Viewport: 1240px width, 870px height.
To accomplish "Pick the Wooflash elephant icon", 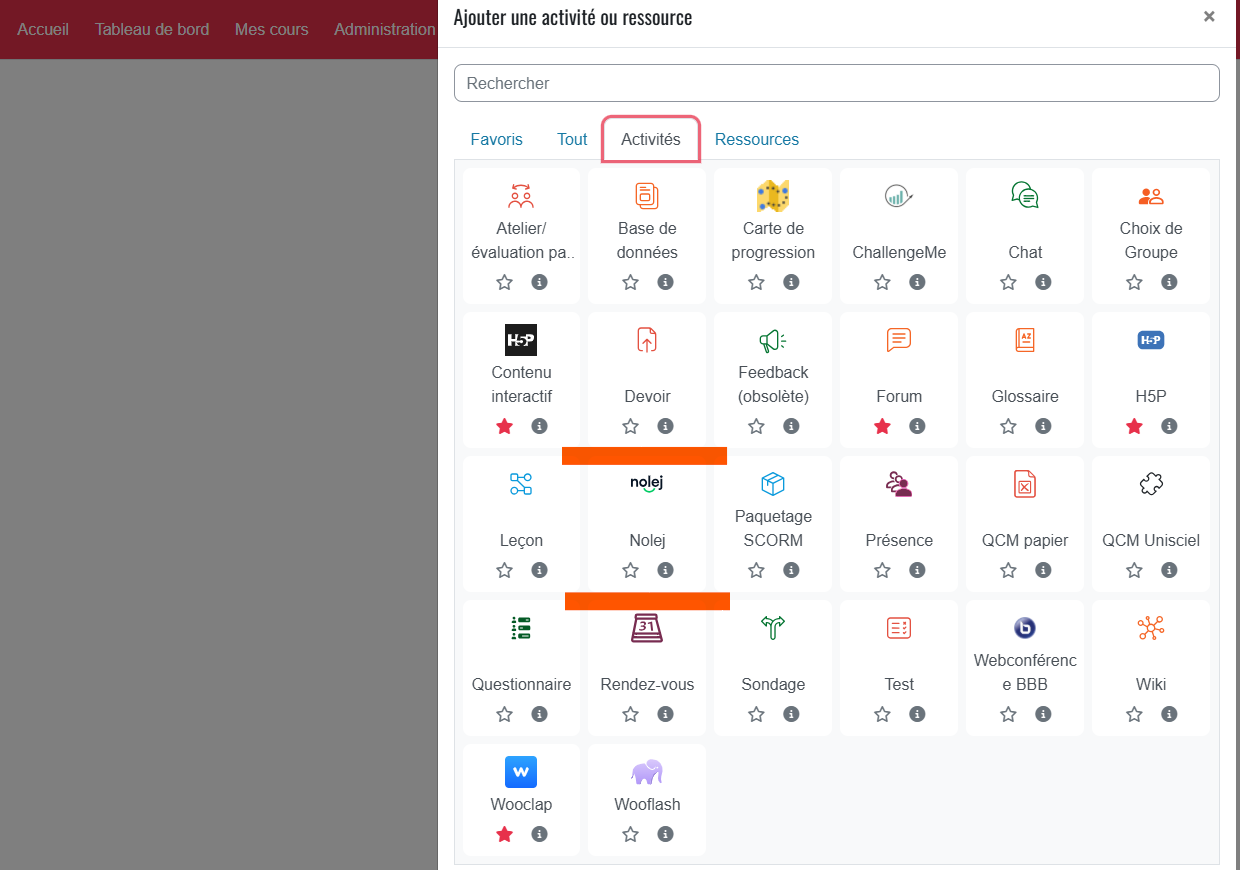I will pos(647,772).
